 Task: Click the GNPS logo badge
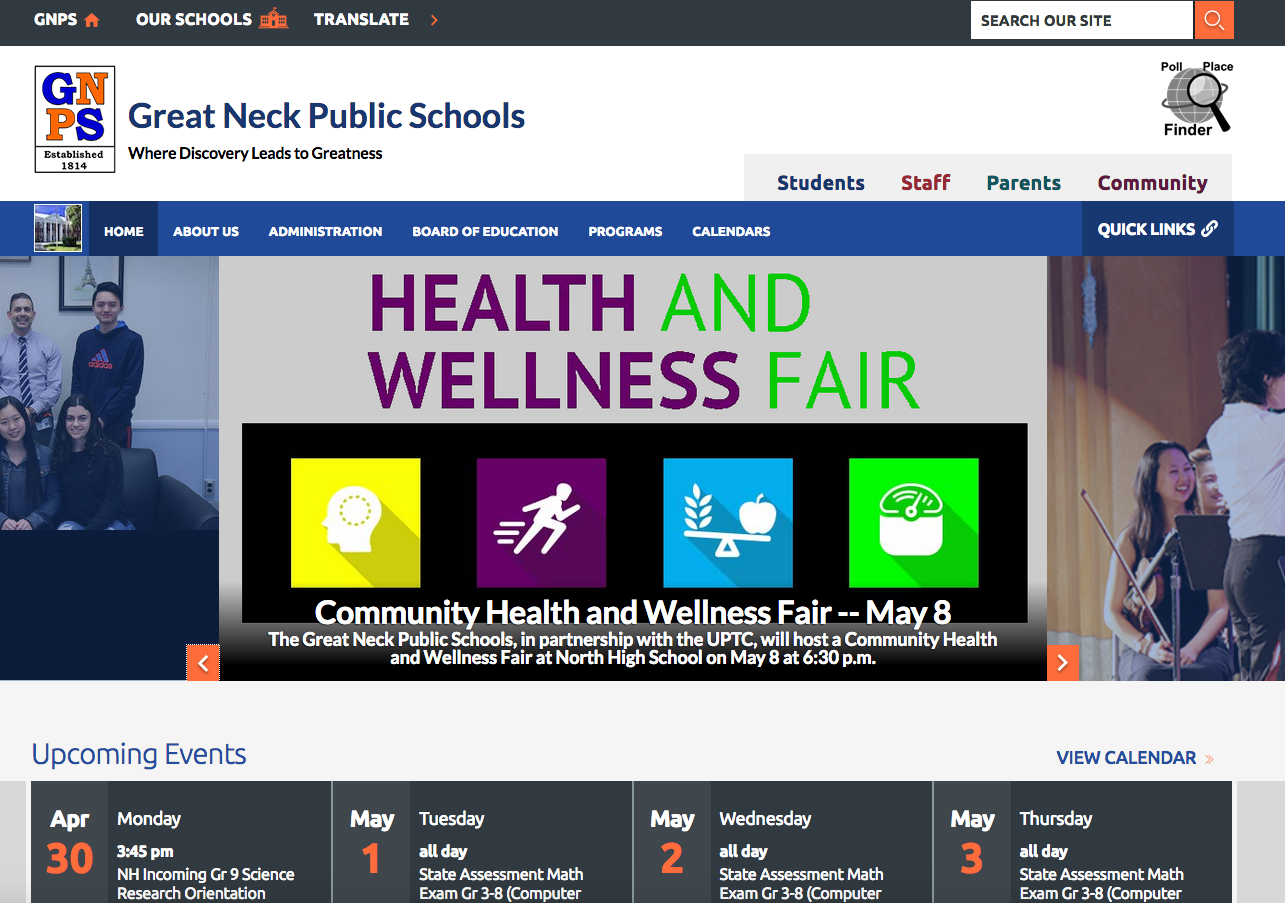(x=75, y=119)
